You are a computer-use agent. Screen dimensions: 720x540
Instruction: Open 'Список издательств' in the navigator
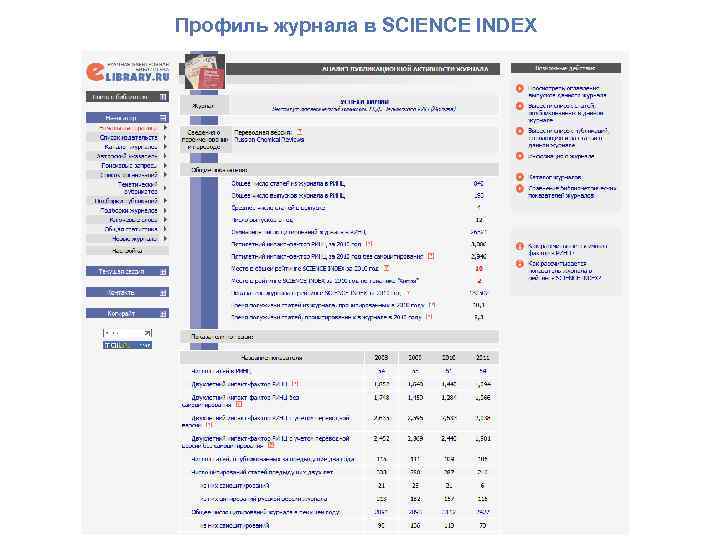click(x=129, y=137)
